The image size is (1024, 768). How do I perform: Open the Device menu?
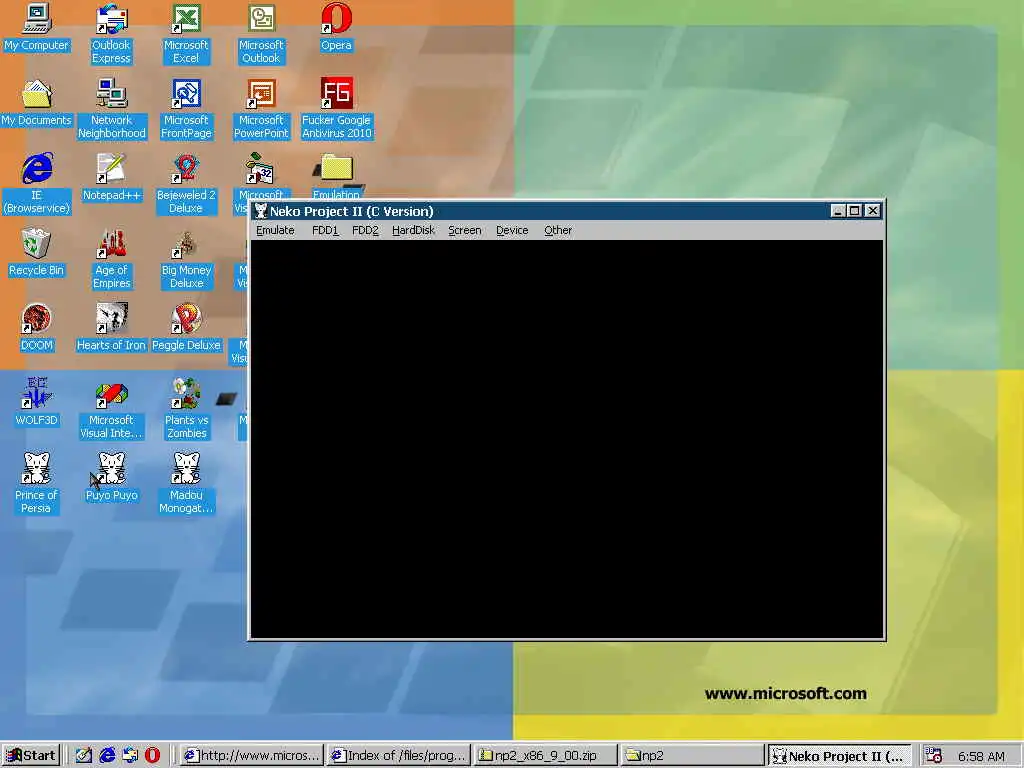[x=512, y=231]
